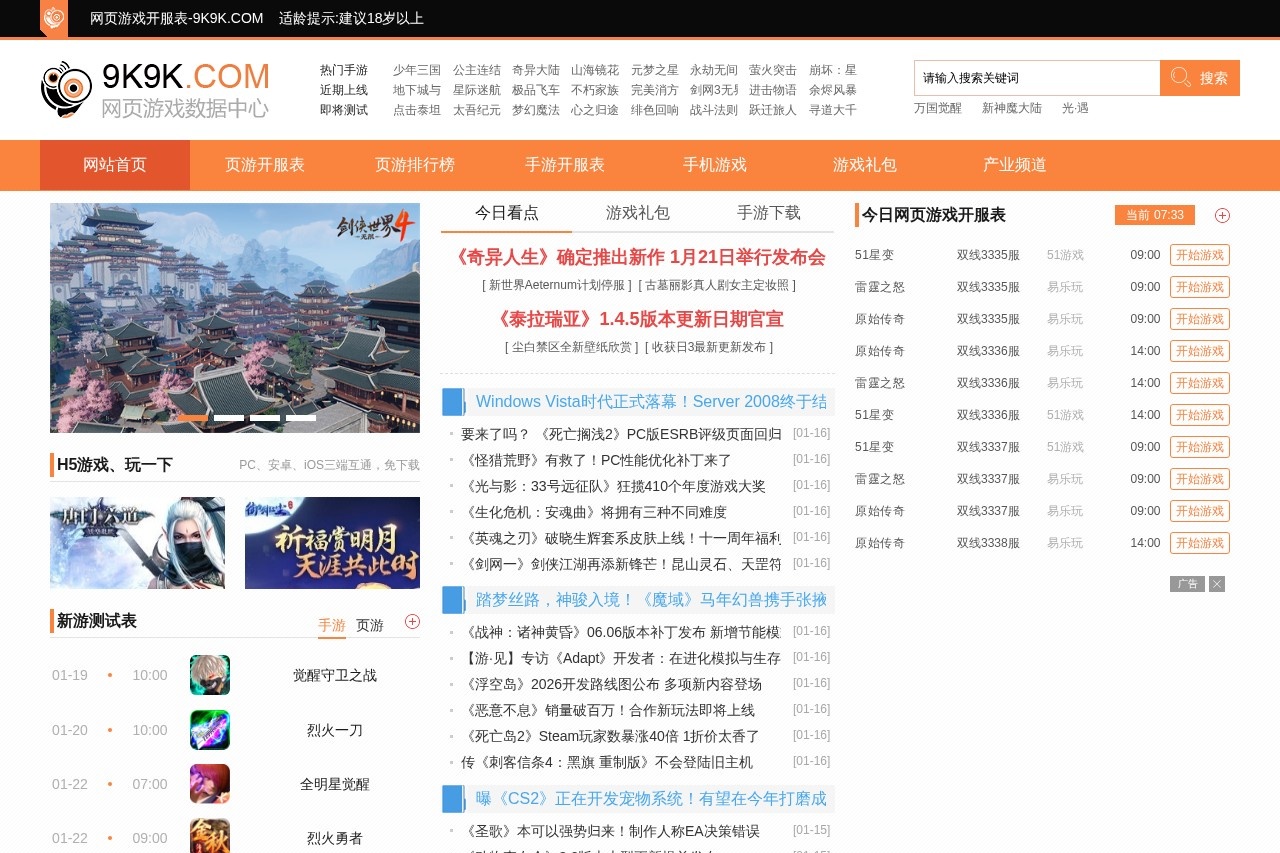Click 永劫无间 in hot mobile games

click(x=714, y=70)
